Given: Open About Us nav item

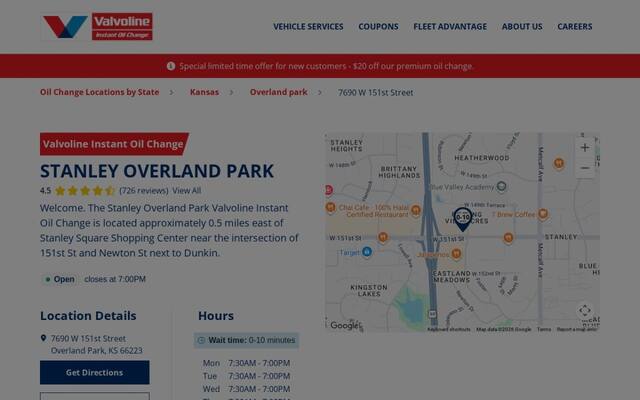Looking at the screenshot, I should click(x=522, y=27).
